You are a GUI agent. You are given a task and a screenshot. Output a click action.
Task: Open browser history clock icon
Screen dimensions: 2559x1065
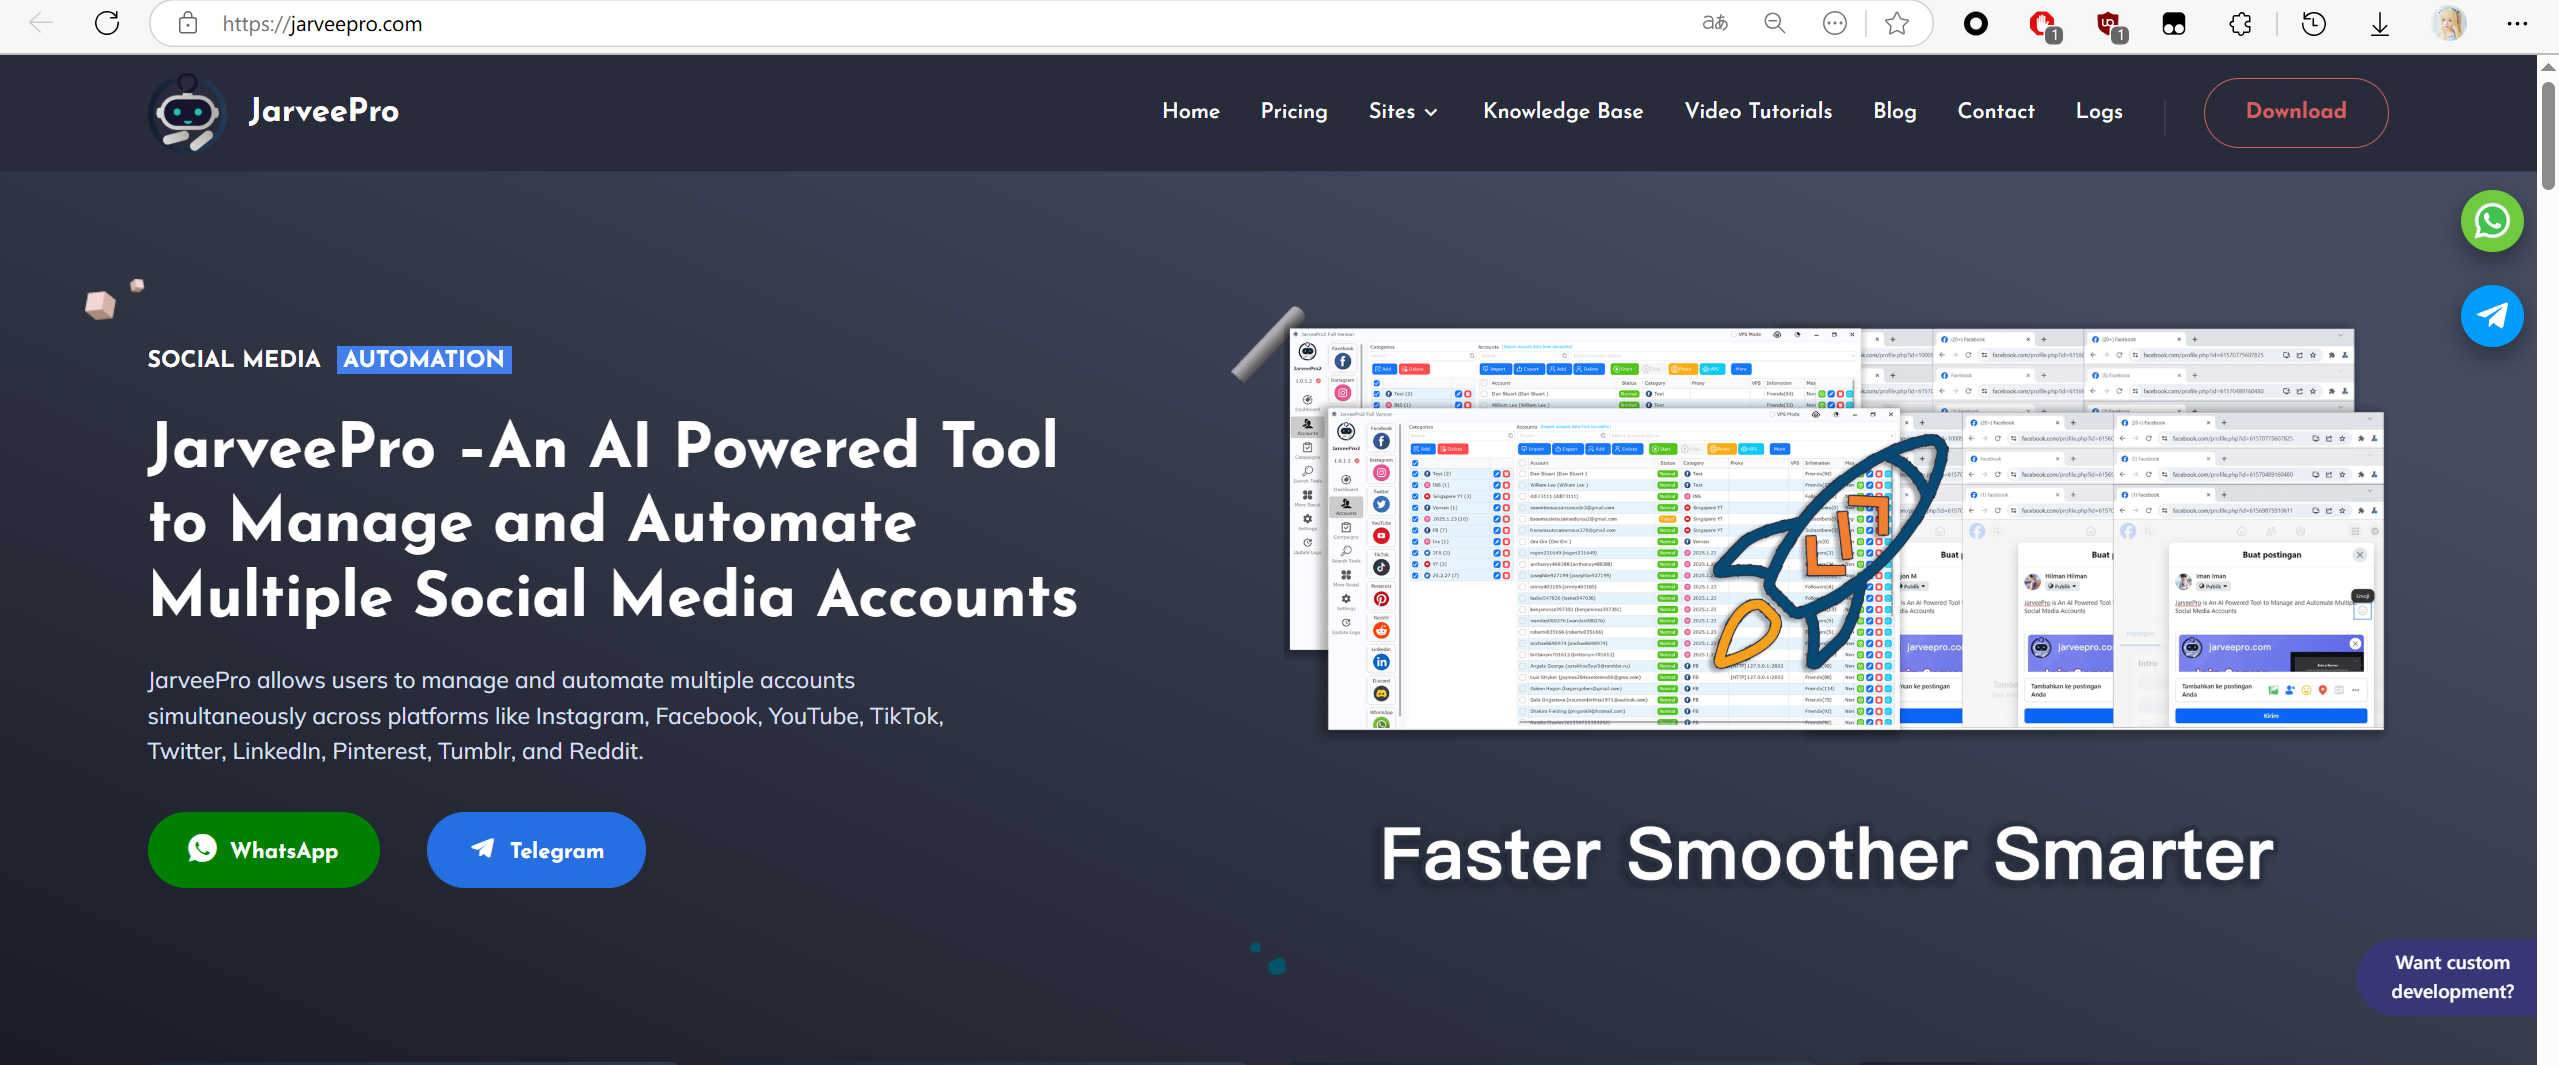[2314, 24]
